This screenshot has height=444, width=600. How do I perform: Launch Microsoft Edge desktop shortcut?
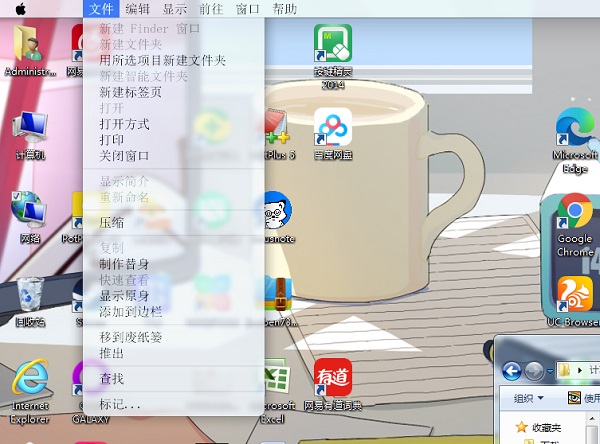tap(575, 141)
